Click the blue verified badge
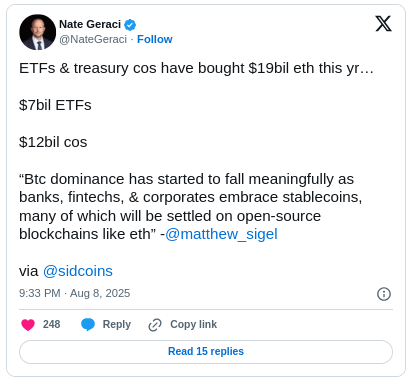Viewport: 411px width, 385px height. (130, 25)
